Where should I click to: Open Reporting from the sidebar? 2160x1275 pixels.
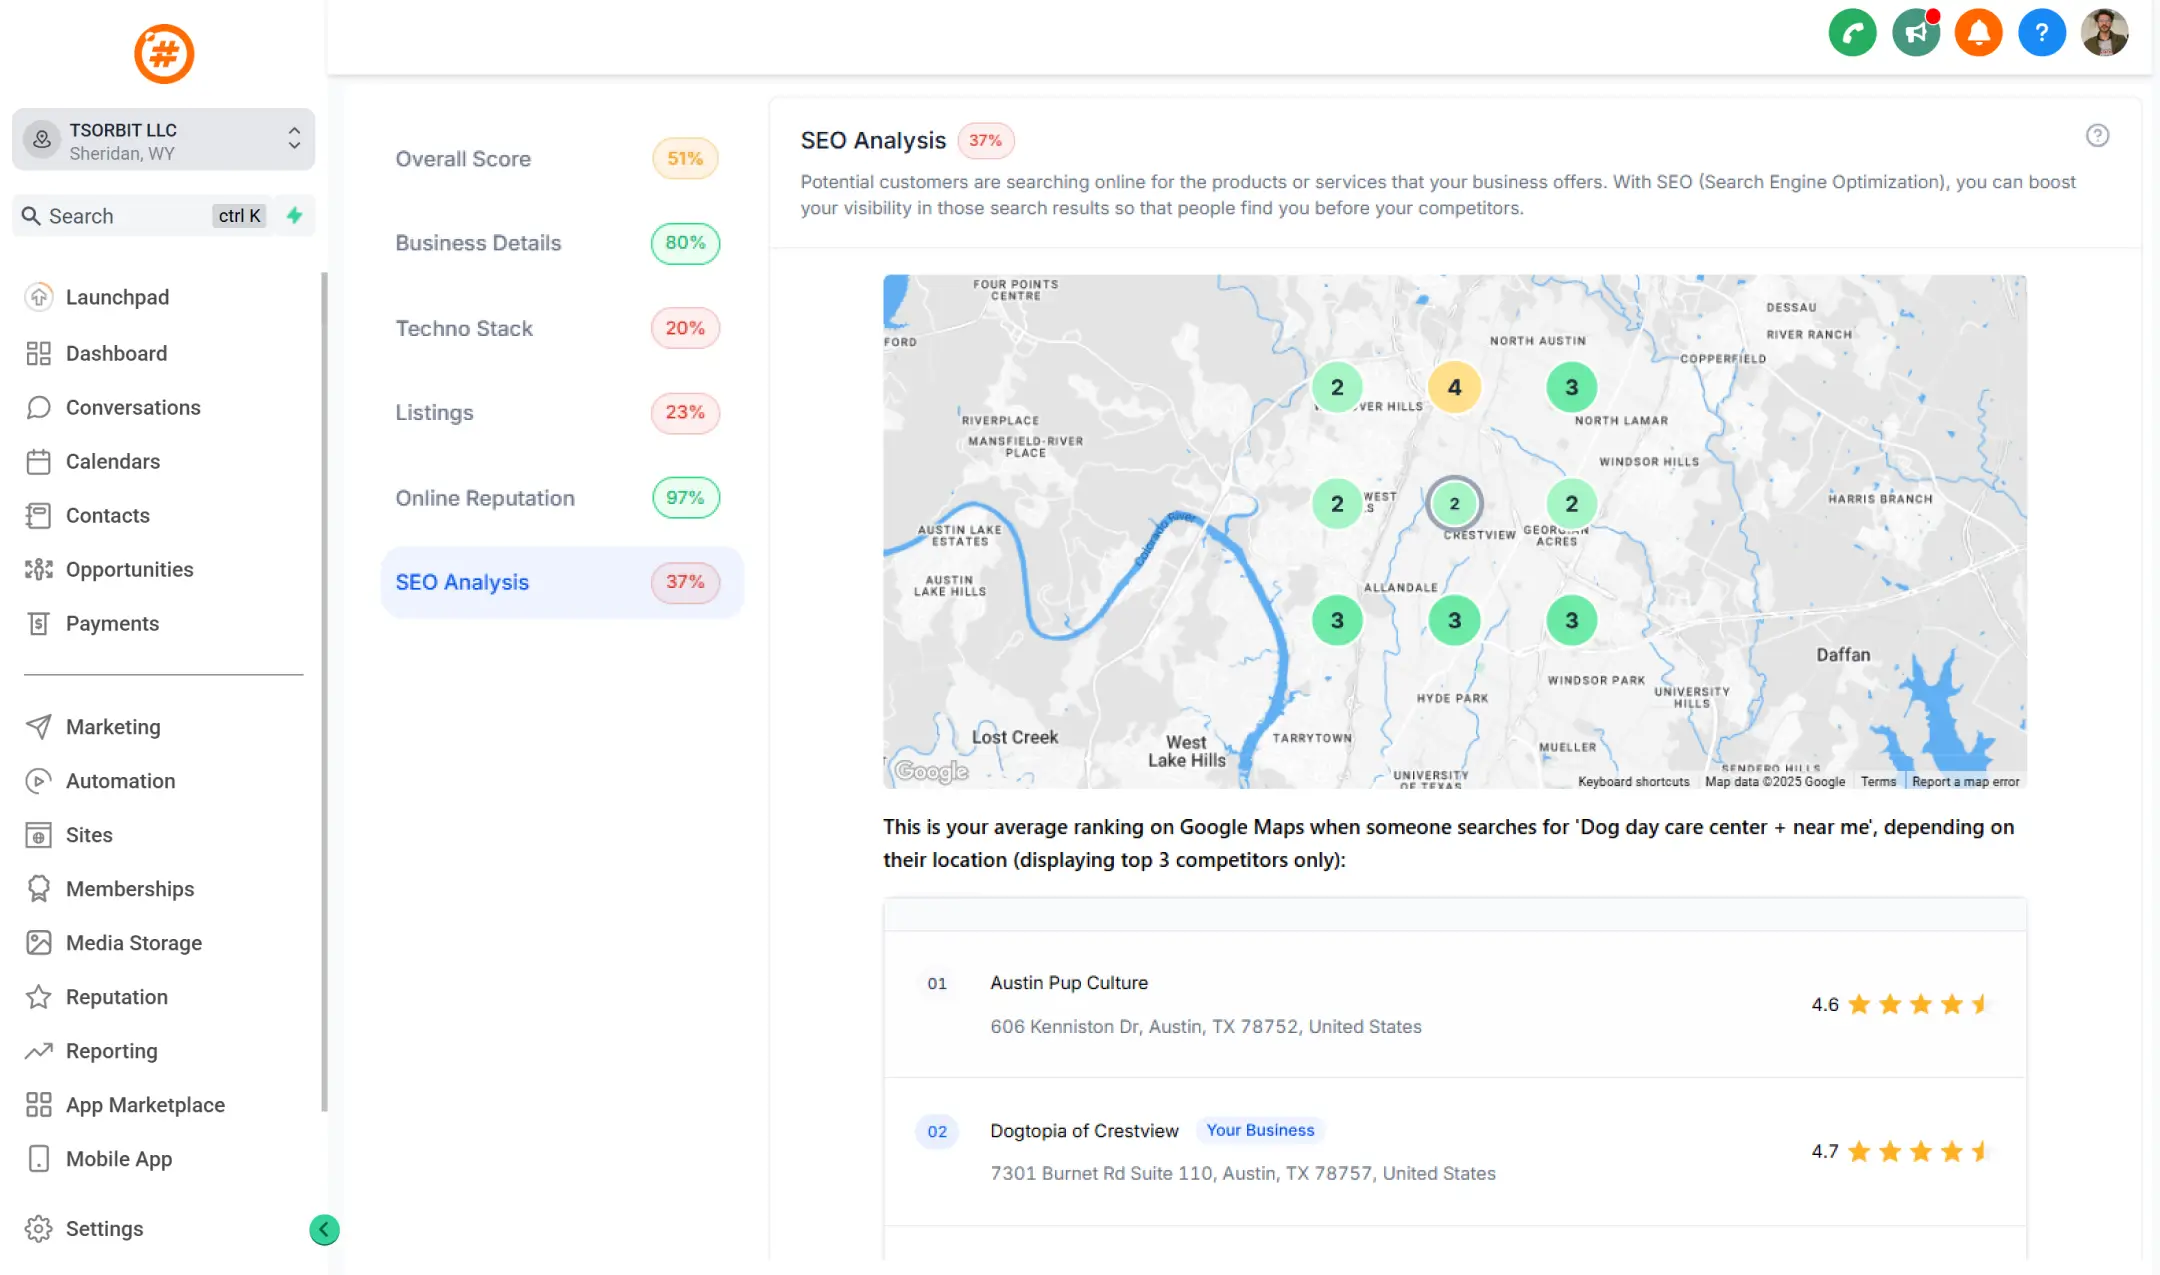(112, 1051)
